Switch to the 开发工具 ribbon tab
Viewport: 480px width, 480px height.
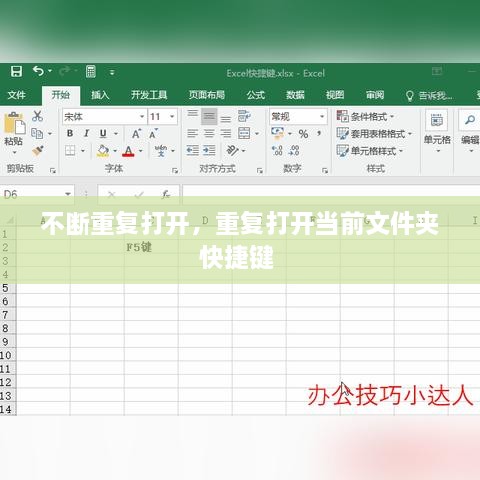tap(149, 95)
